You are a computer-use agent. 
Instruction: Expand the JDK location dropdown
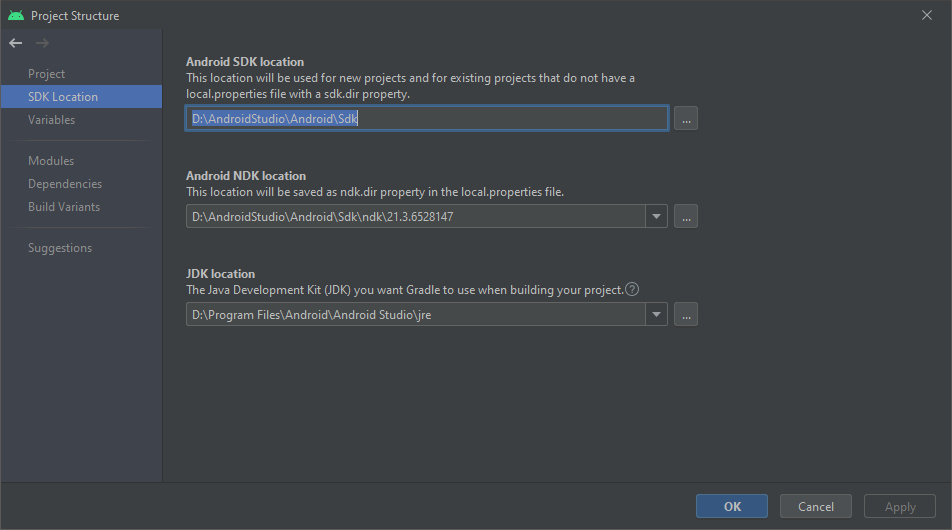coord(656,315)
